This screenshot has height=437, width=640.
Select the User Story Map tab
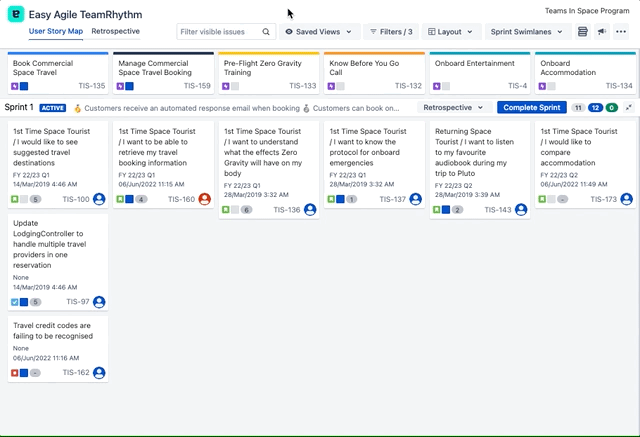point(56,32)
